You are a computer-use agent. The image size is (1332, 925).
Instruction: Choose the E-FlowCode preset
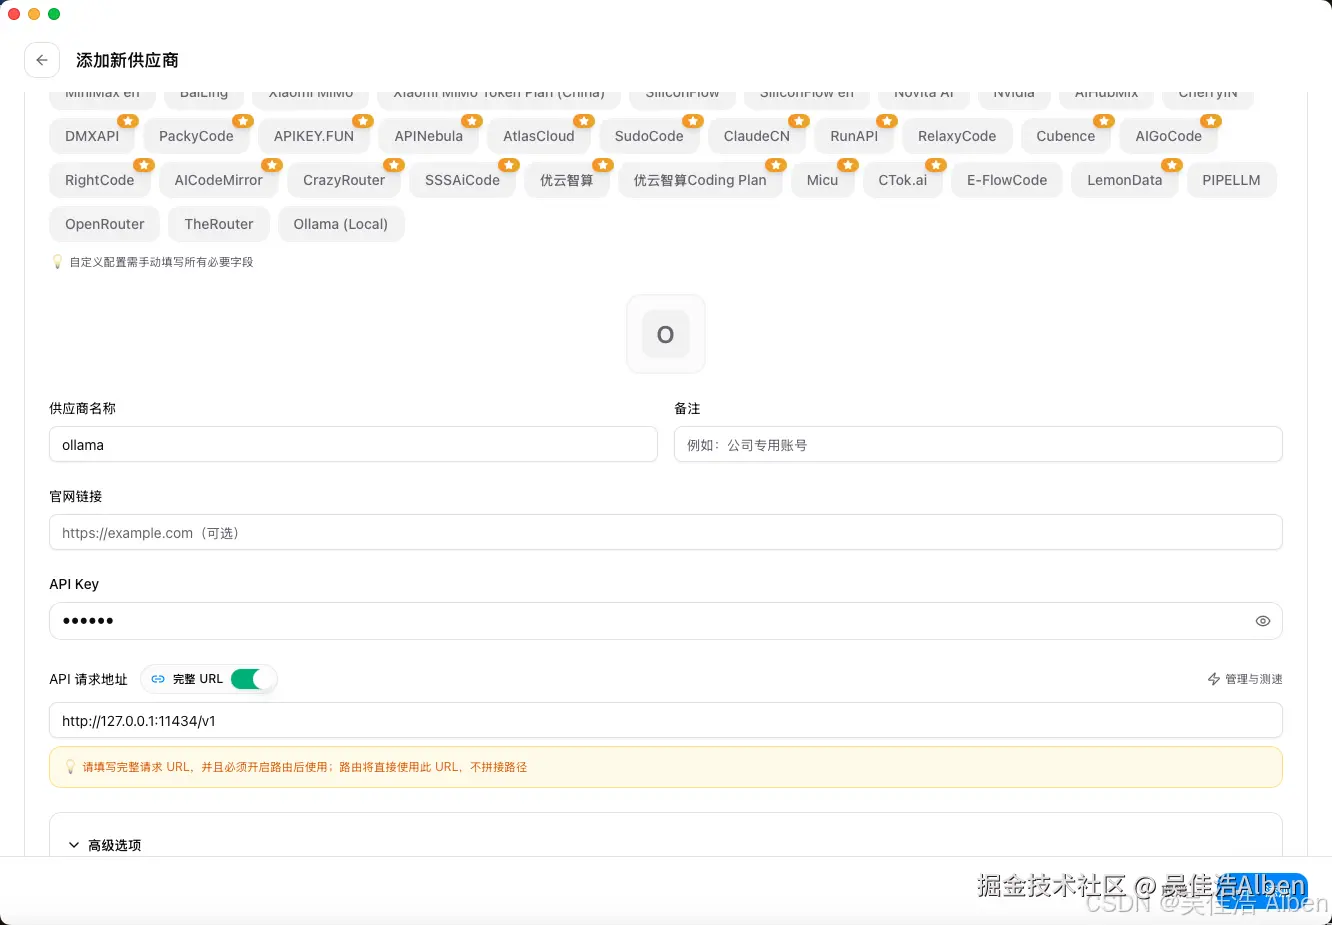point(1007,180)
